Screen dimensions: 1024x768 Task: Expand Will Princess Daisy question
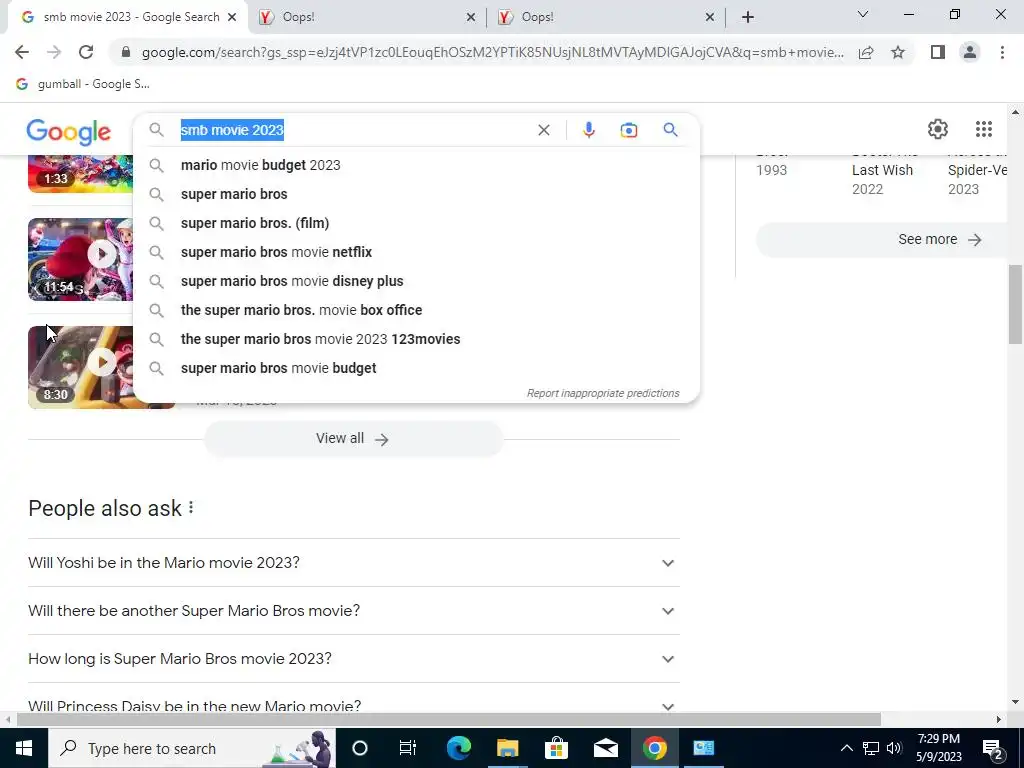click(x=353, y=703)
